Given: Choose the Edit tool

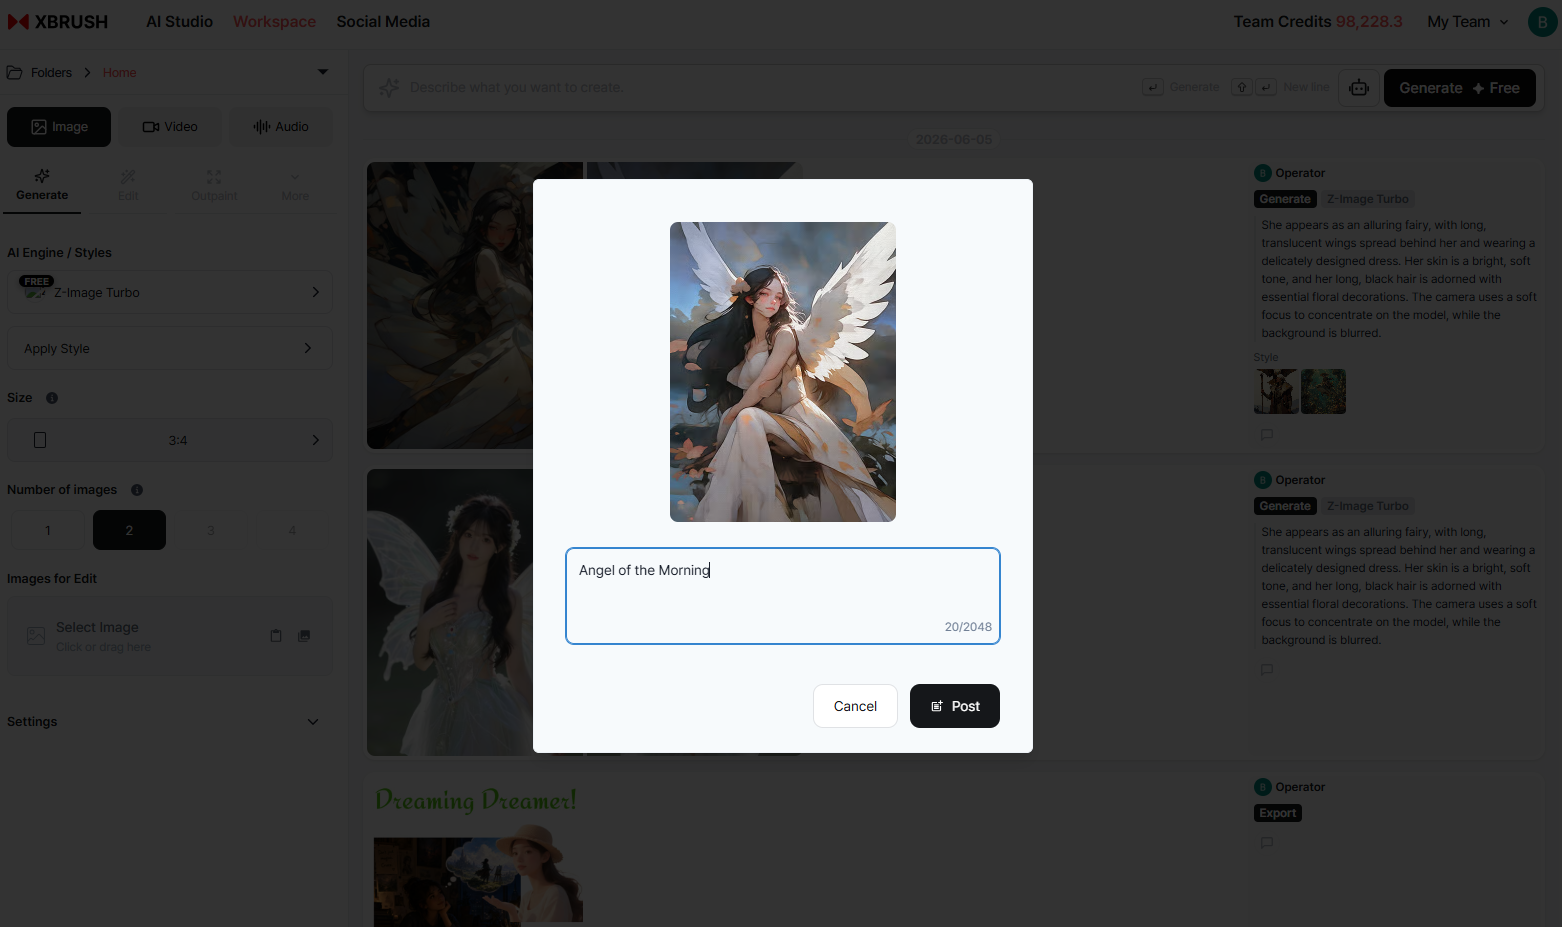Looking at the screenshot, I should coord(128,185).
